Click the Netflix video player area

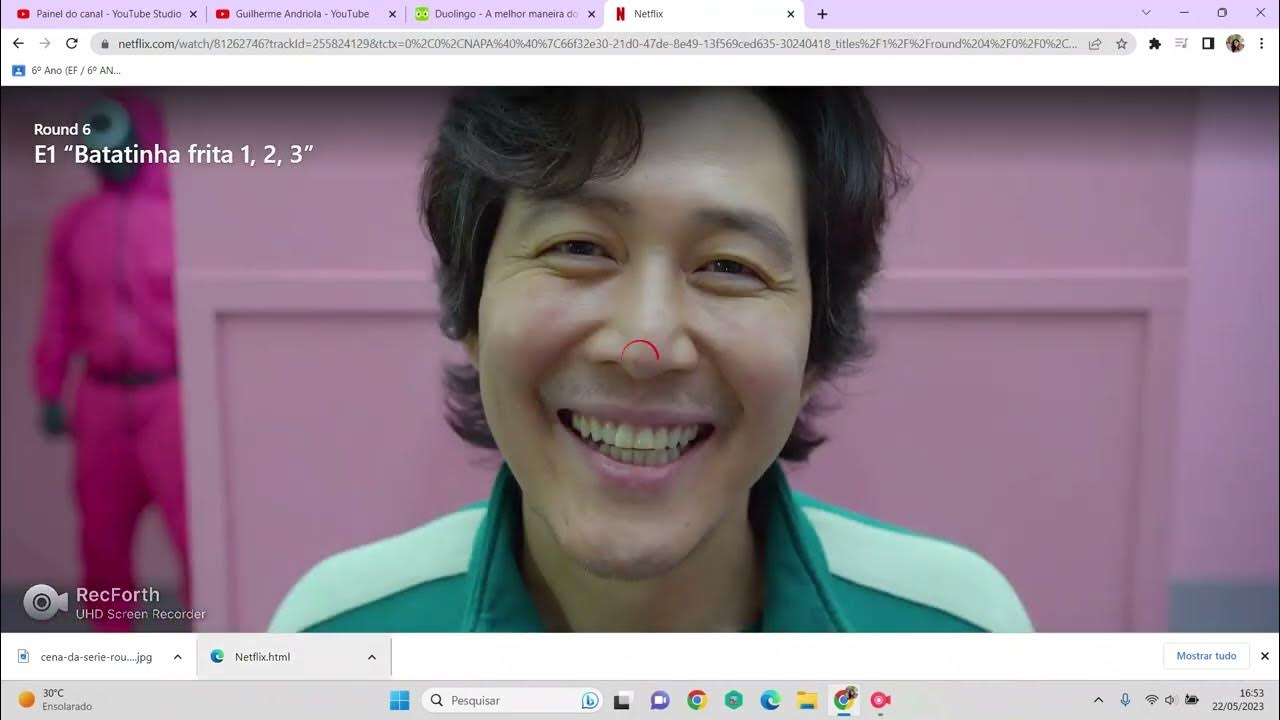coord(640,359)
